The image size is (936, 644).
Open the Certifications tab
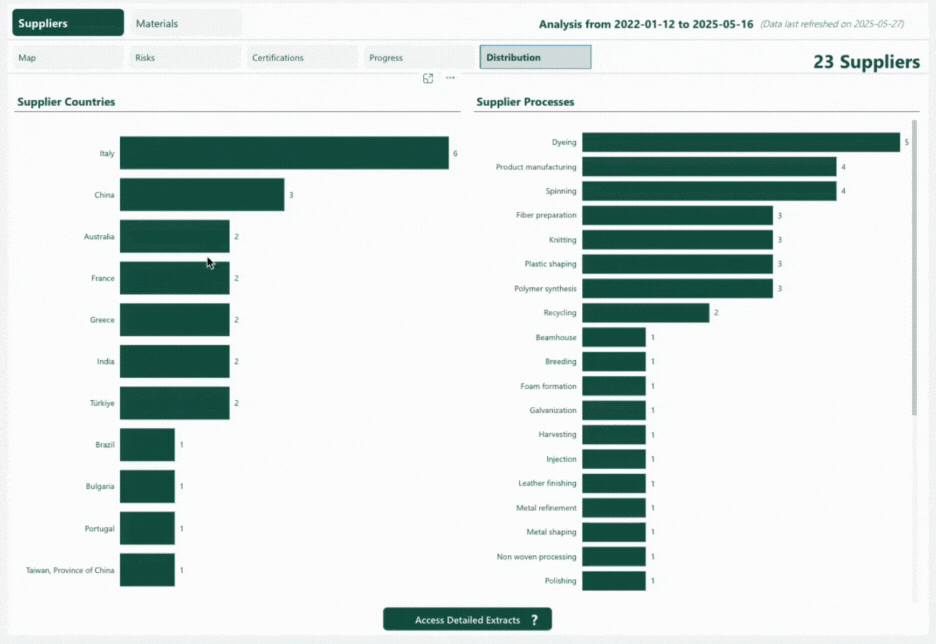302,58
